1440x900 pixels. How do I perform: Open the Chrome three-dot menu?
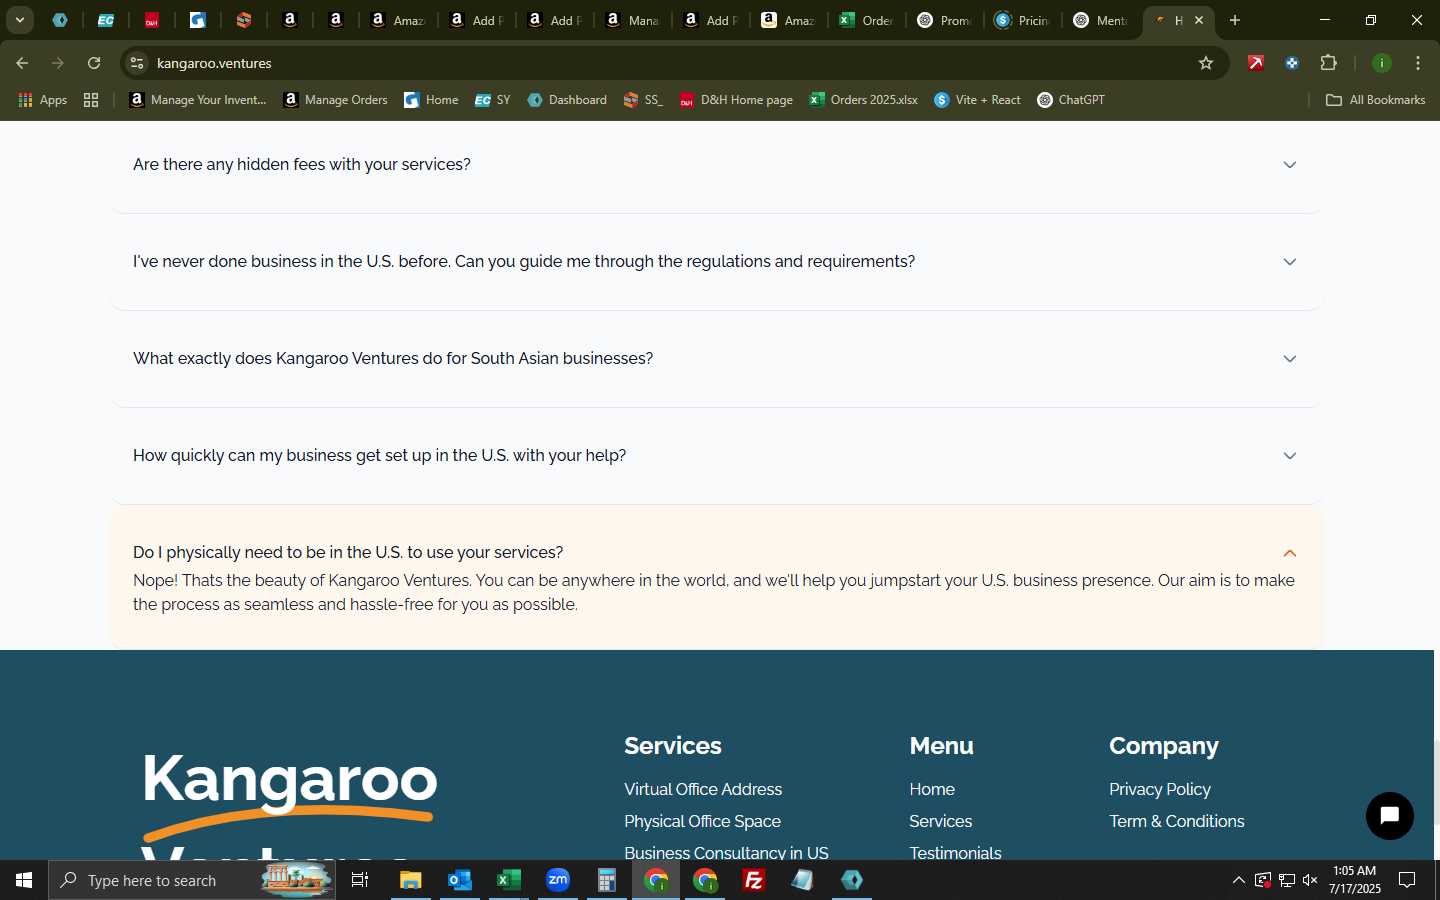click(1418, 63)
